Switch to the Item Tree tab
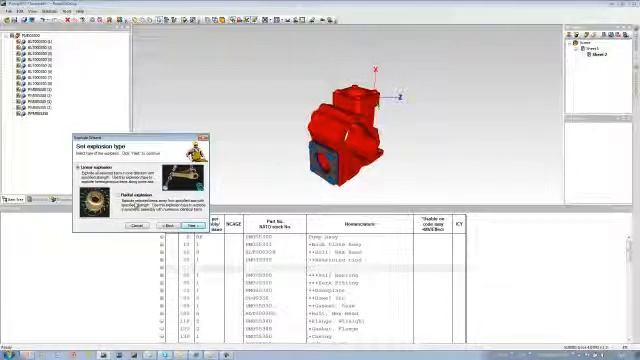640x360 pixels. coord(13,200)
